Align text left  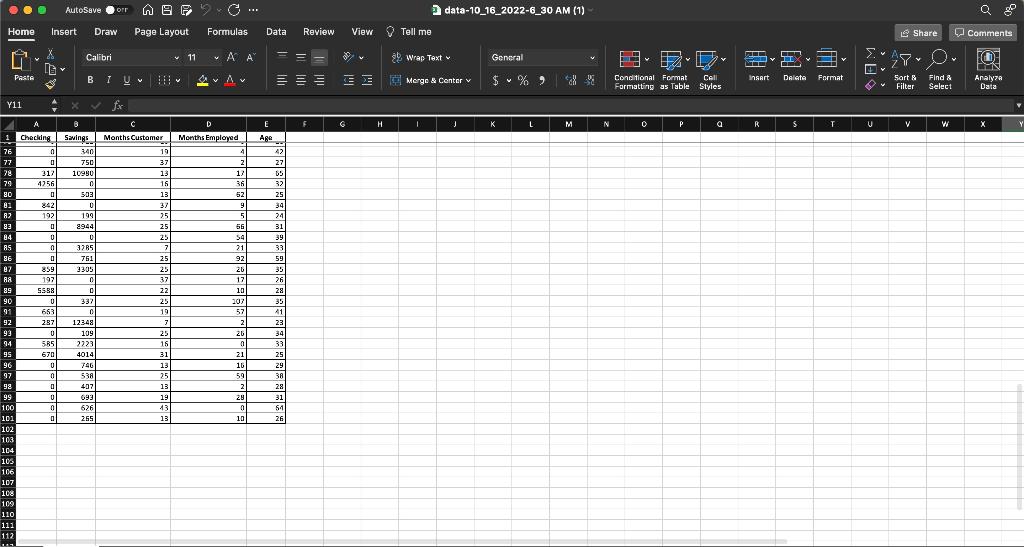coord(282,80)
